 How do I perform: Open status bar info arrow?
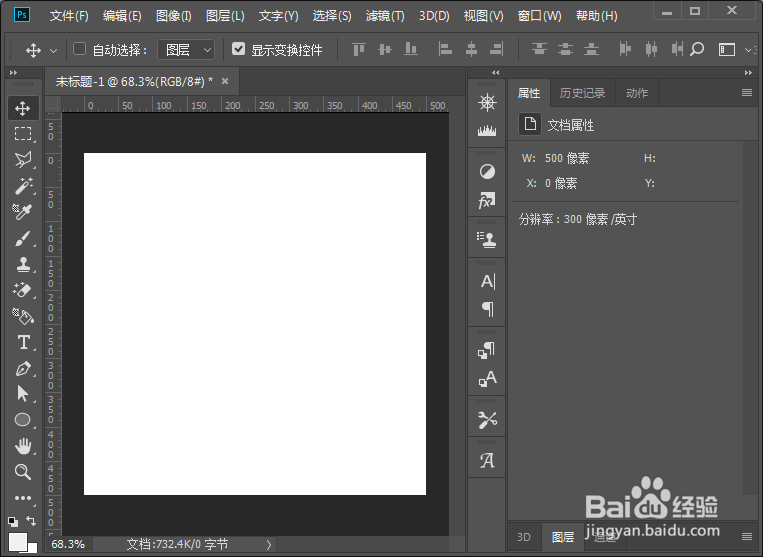coord(269,544)
